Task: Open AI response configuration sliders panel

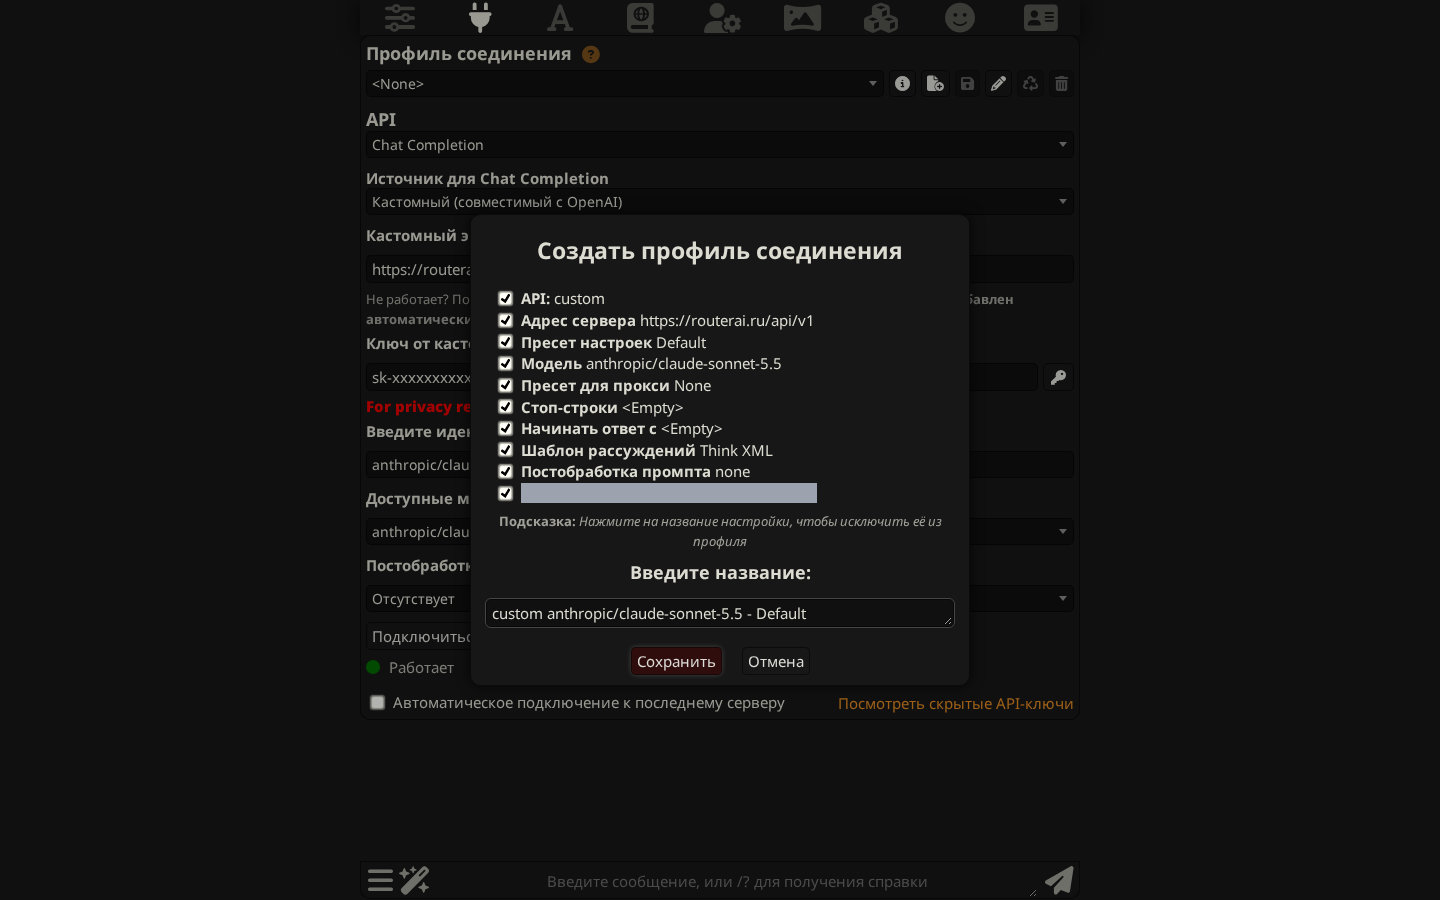Action: point(400,17)
